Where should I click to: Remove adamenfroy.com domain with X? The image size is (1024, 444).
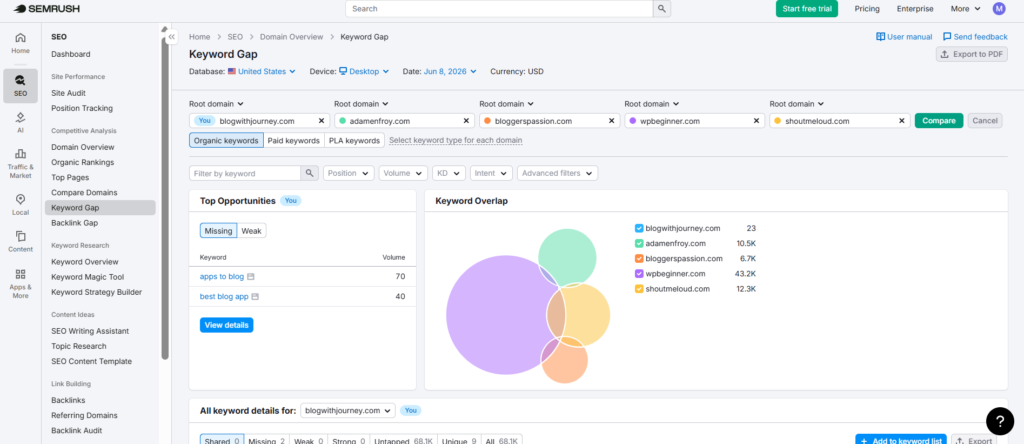point(466,121)
